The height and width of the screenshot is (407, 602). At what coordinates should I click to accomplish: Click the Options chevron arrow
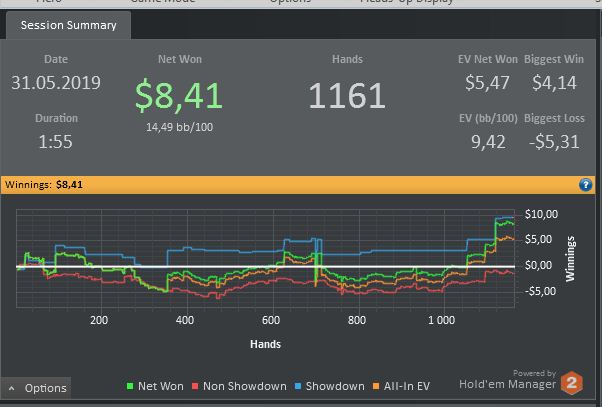pyautogui.click(x=12, y=388)
